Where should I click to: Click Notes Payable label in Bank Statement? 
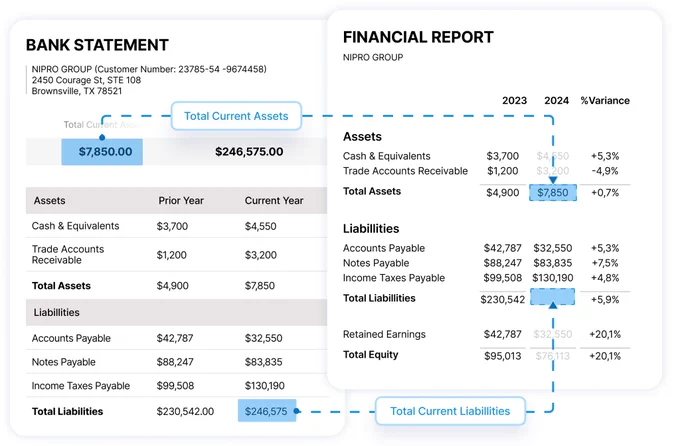tap(63, 362)
